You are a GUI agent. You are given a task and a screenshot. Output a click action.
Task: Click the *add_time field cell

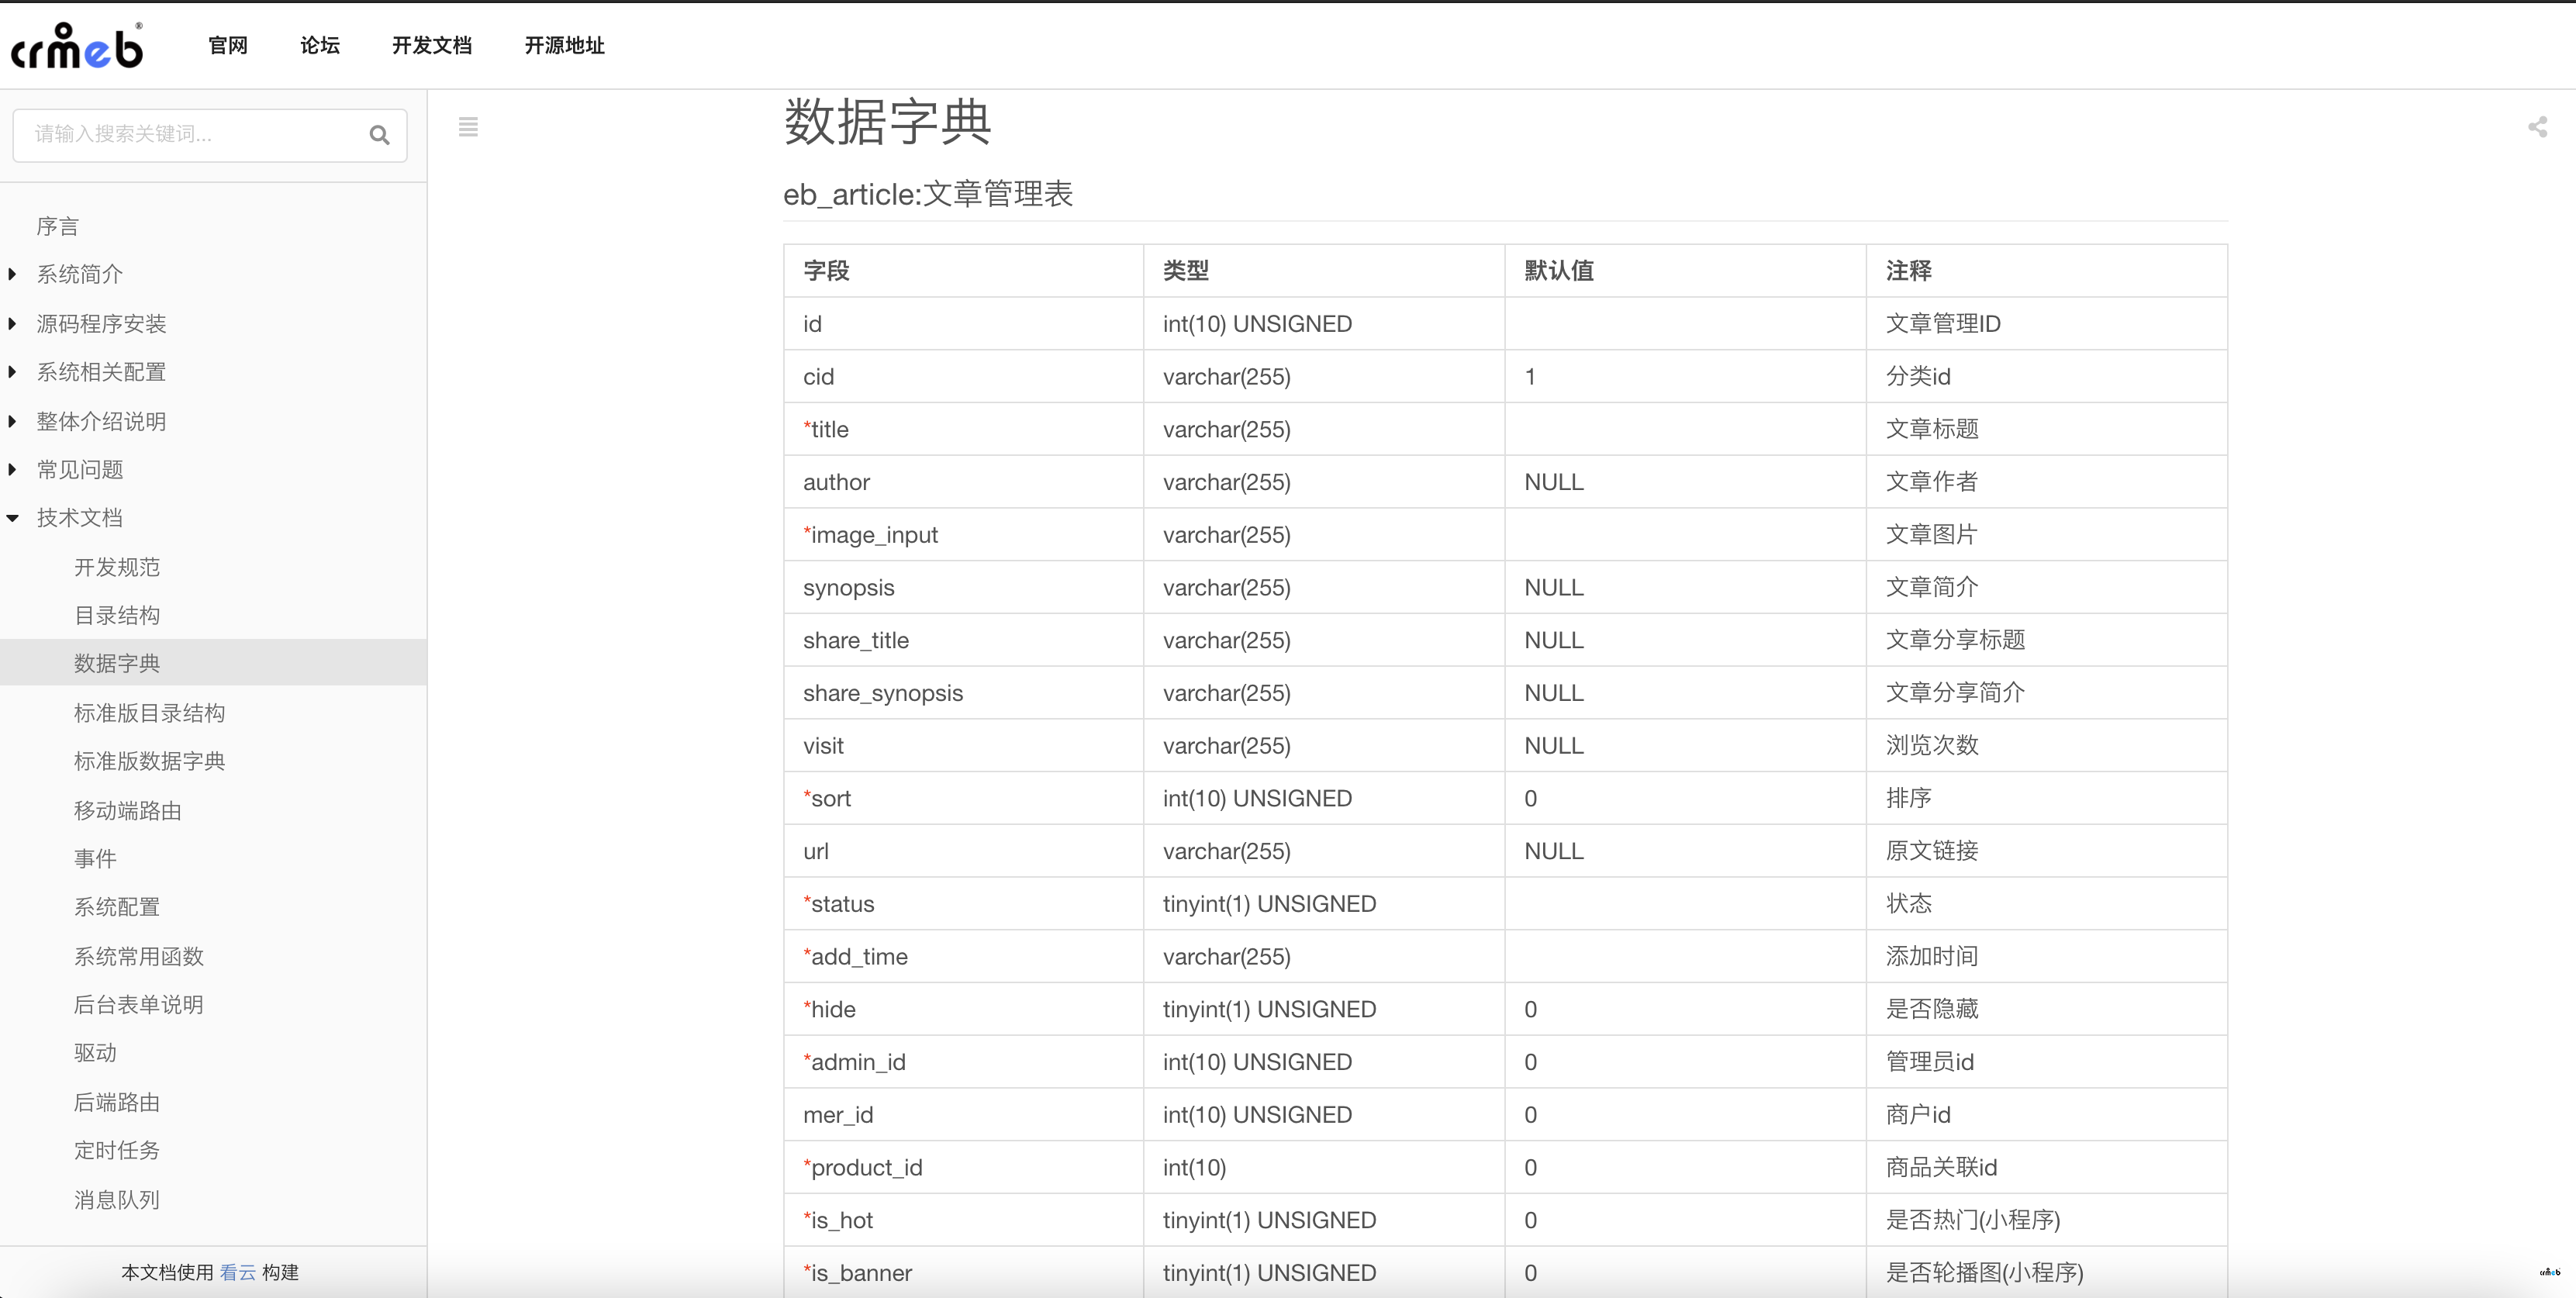tap(963, 957)
